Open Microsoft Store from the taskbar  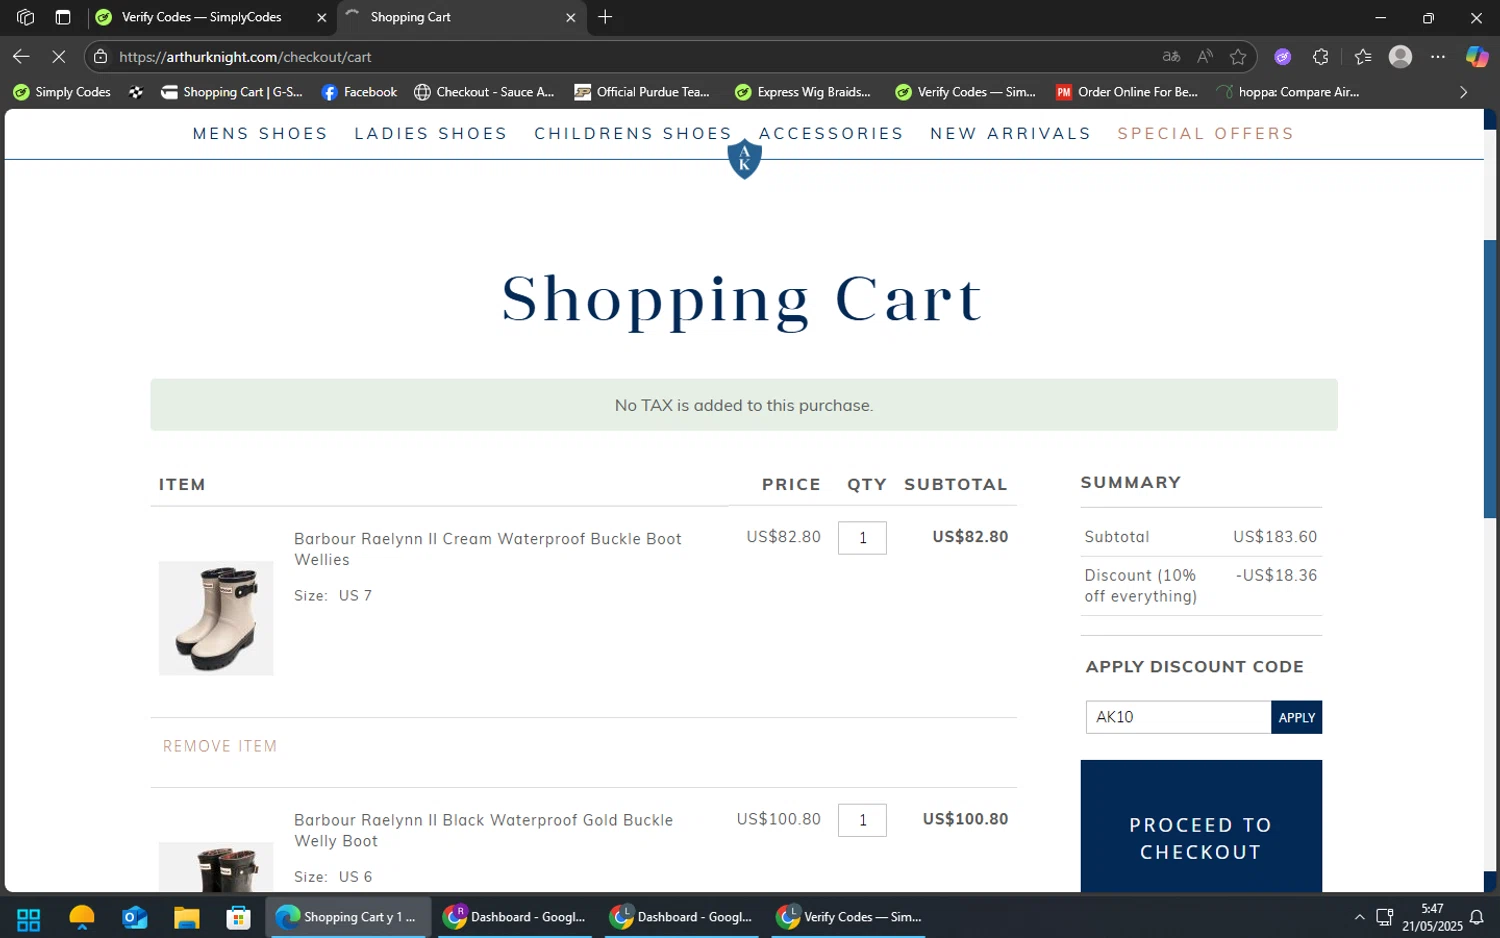point(238,918)
